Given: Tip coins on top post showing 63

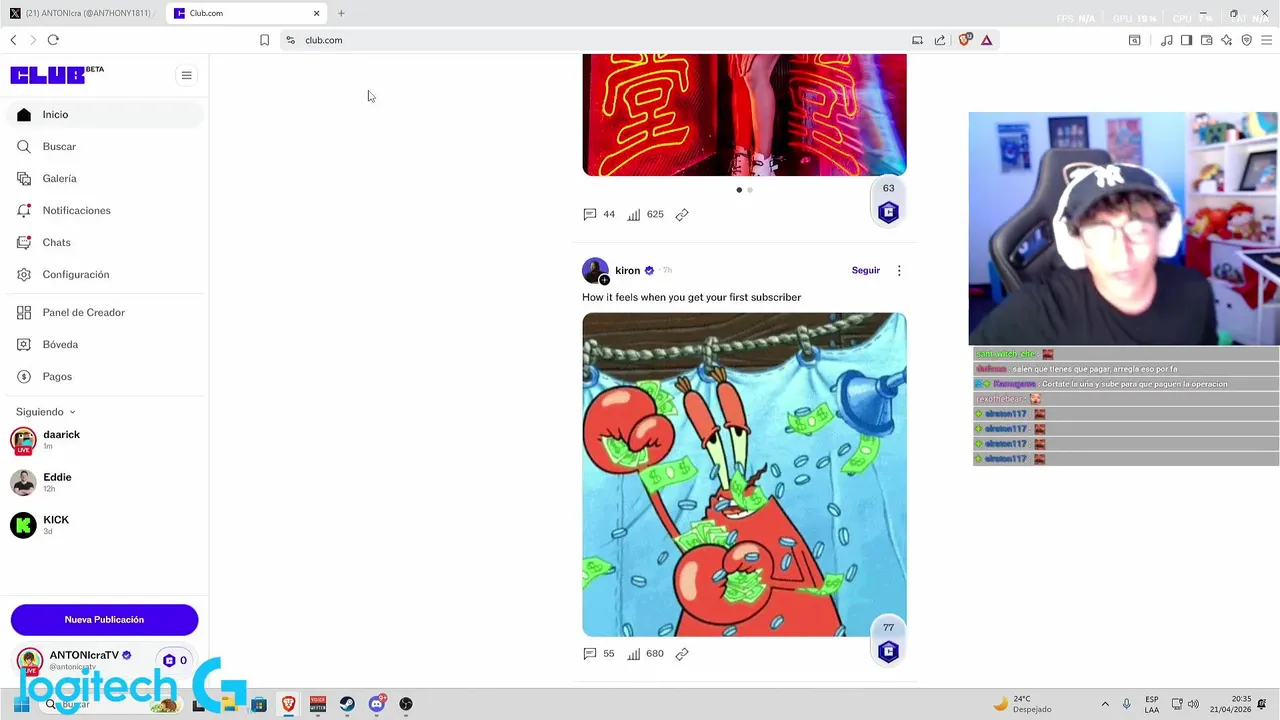Looking at the screenshot, I should tap(888, 203).
